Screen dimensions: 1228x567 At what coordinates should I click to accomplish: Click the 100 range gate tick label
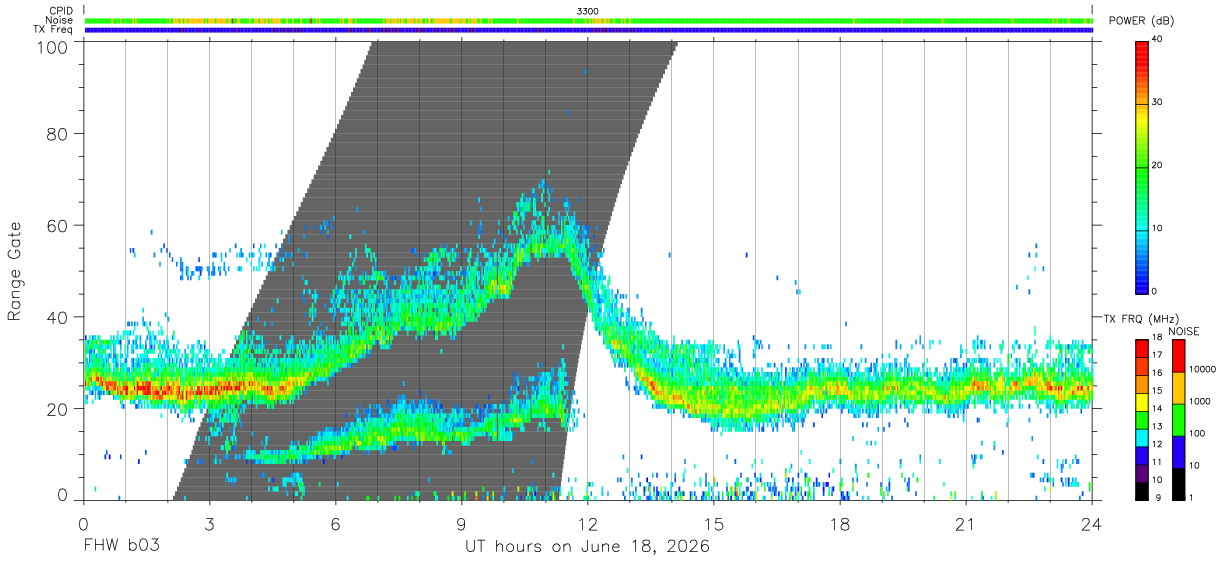point(53,47)
